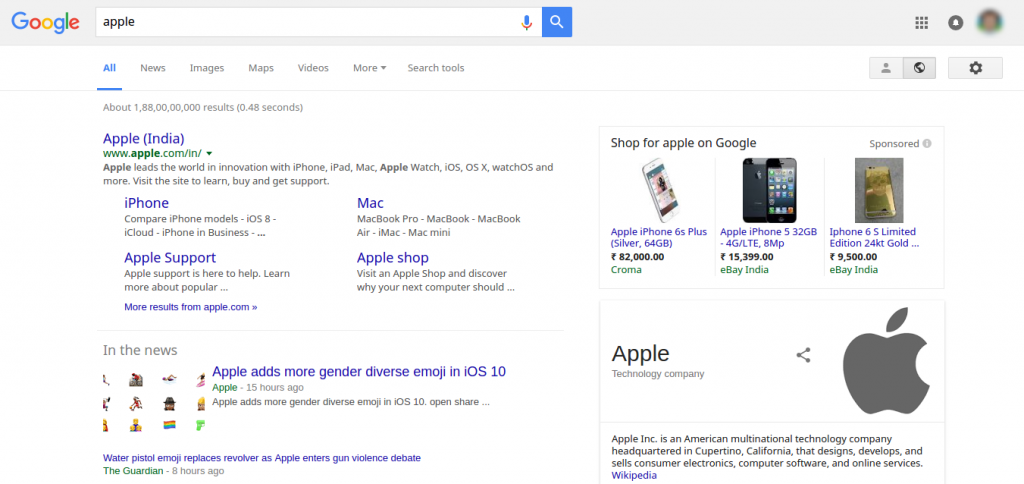Viewport: 1024px width, 484px height.
Task: Click the iPhone 6s Plus product image
Action: [x=659, y=191]
